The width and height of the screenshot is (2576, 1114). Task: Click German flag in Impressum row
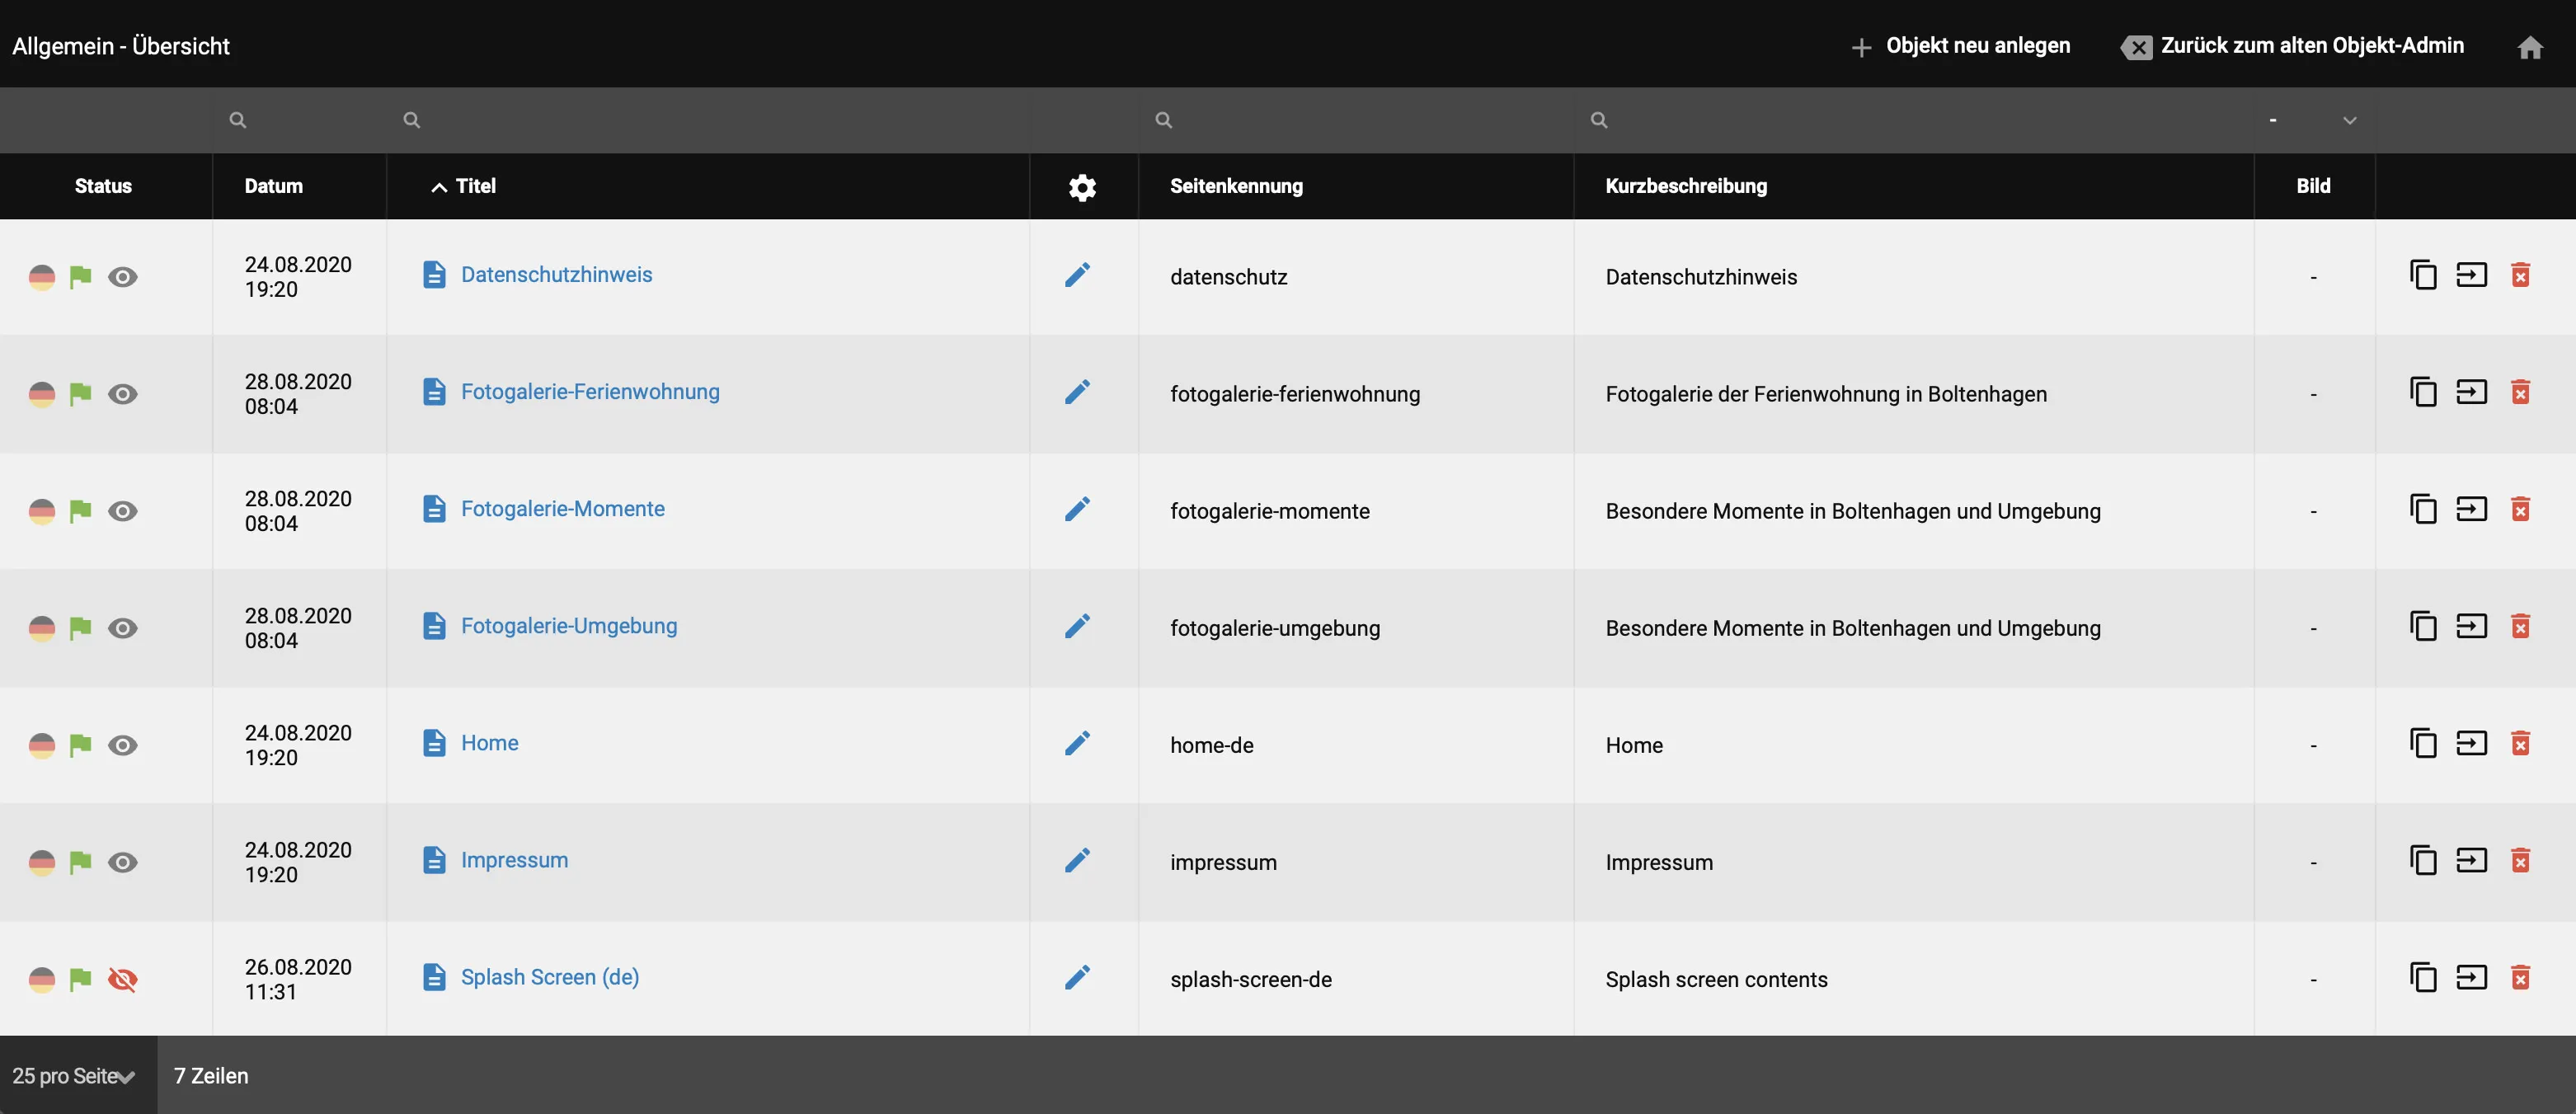click(x=42, y=862)
